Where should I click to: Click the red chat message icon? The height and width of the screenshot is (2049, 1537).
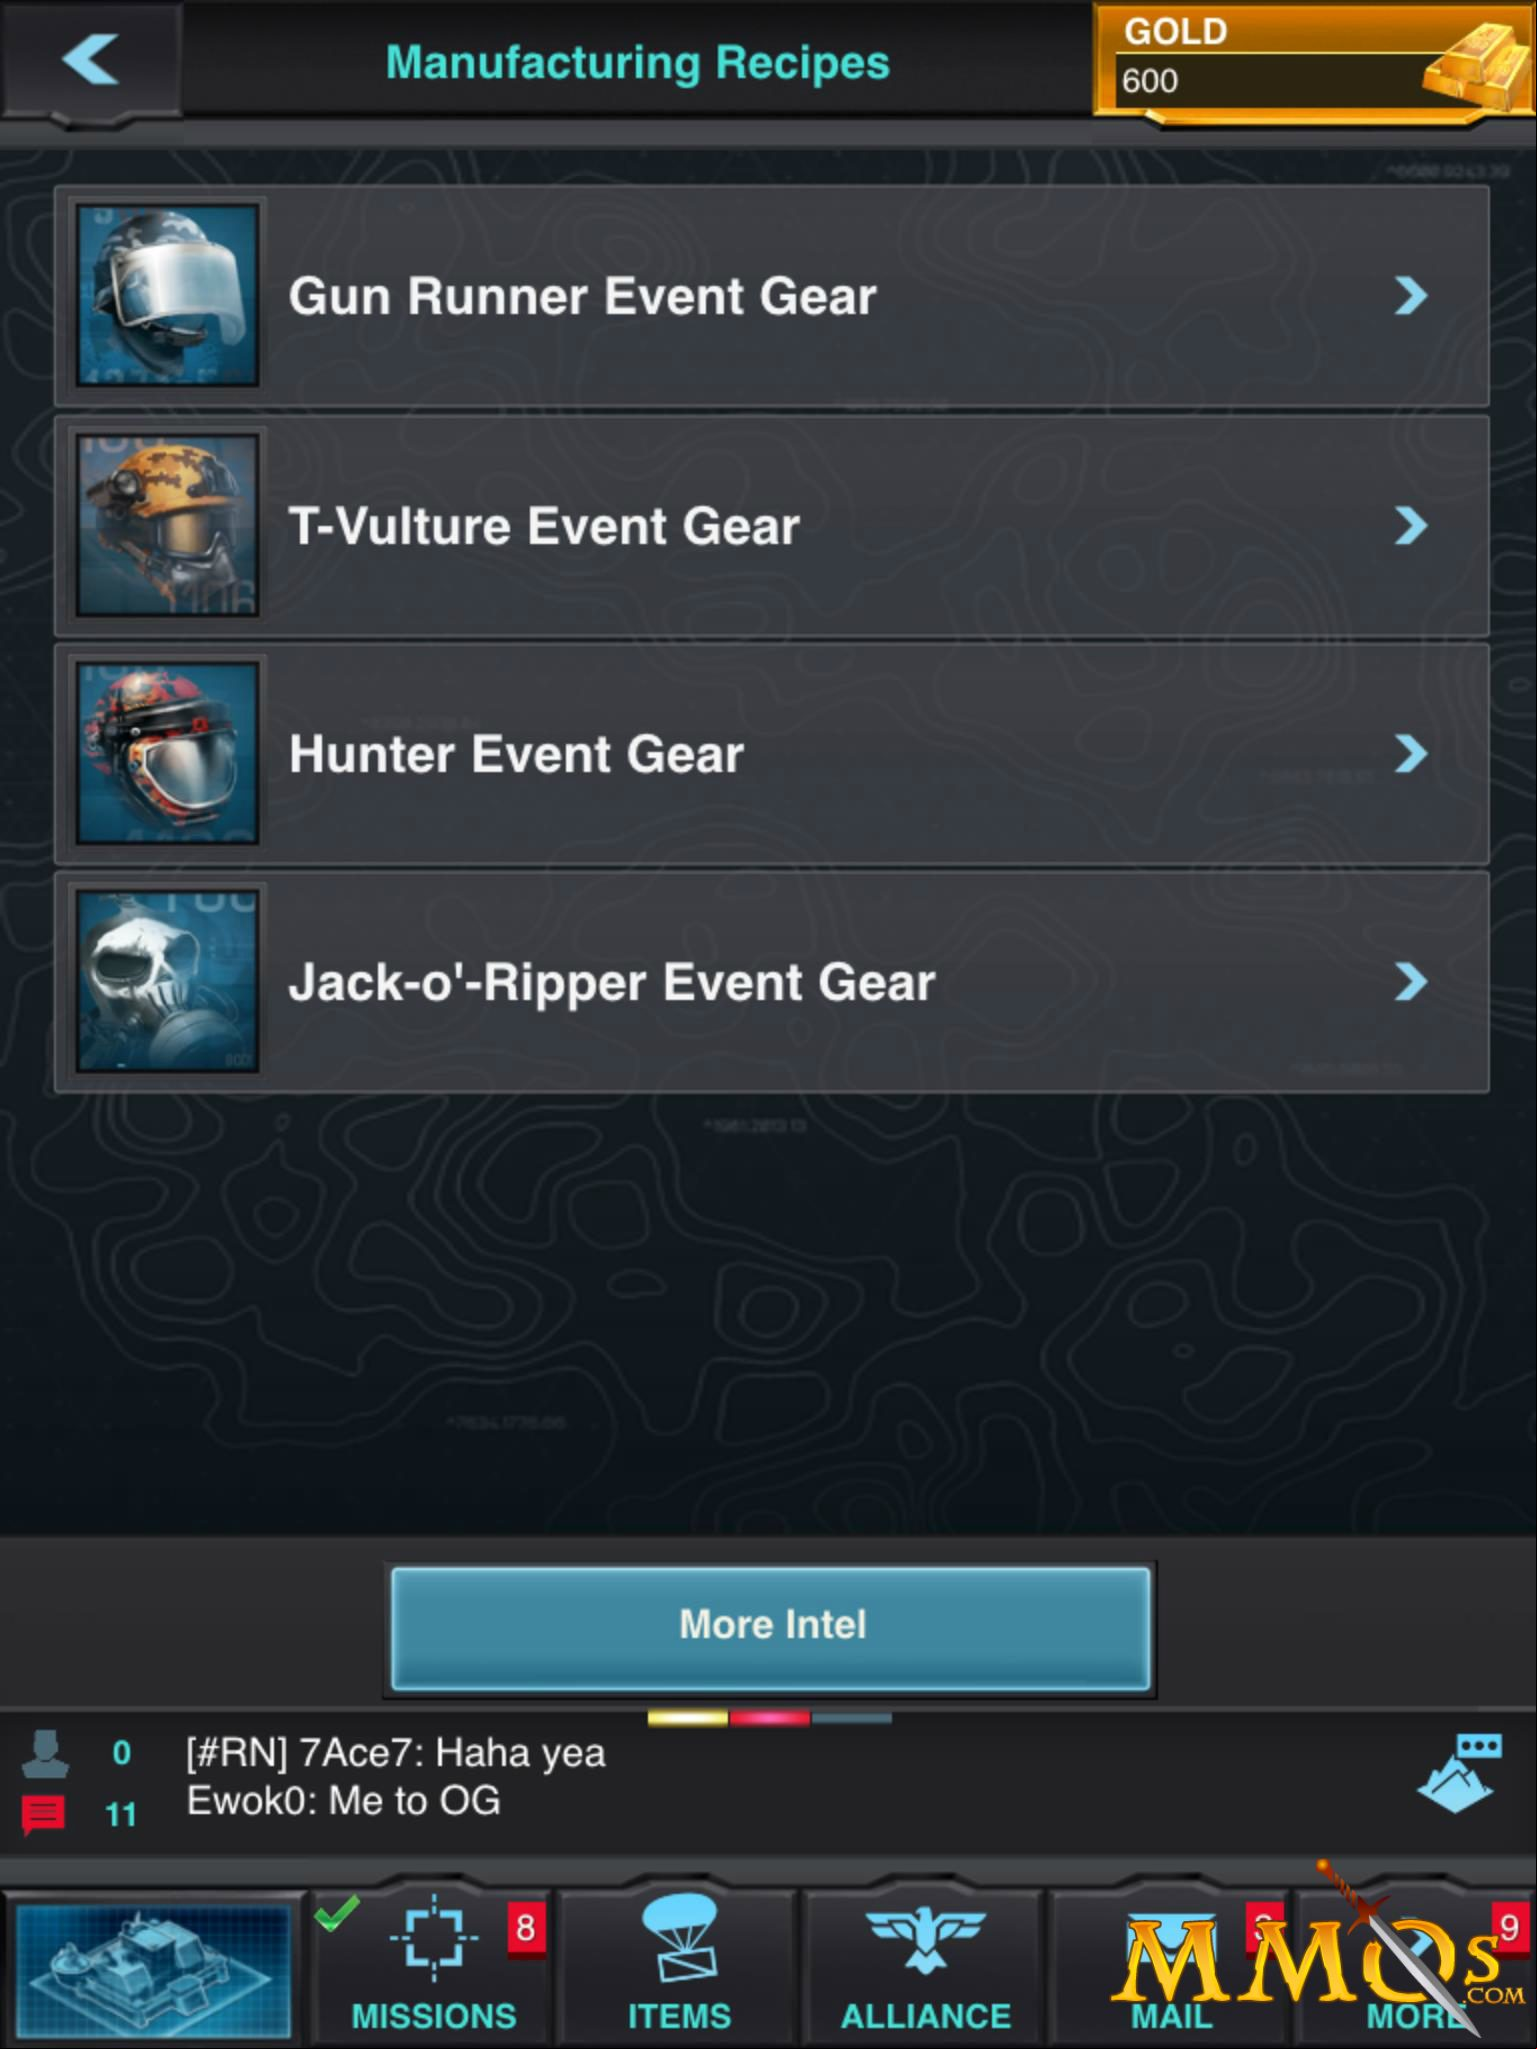43,1813
